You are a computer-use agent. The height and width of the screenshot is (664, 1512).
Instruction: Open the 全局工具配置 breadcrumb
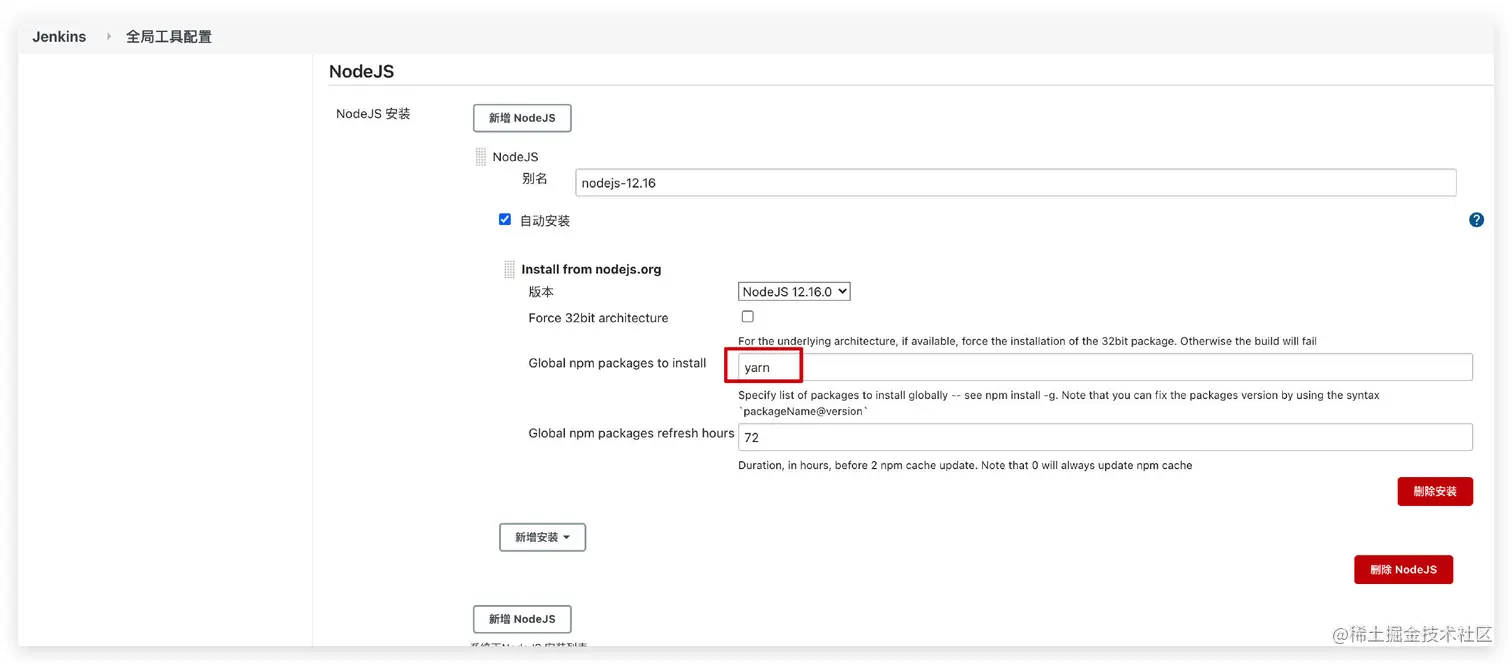tap(169, 36)
